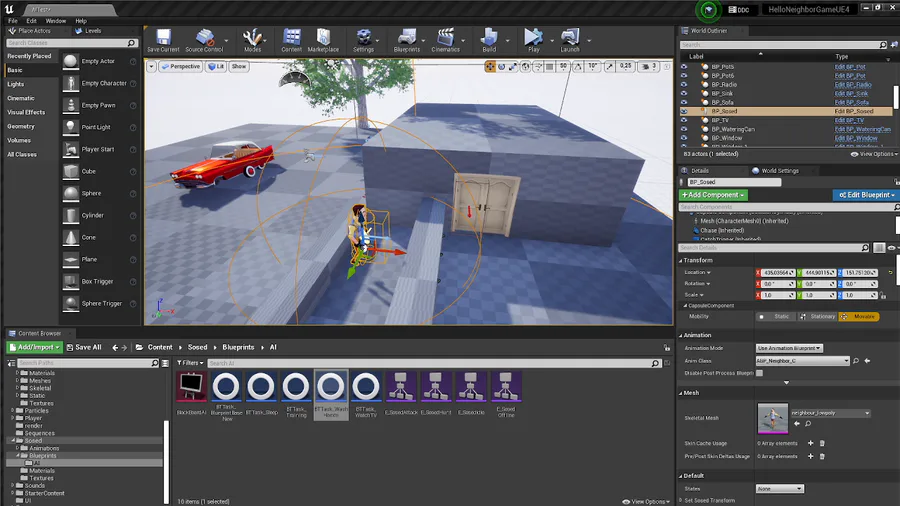Screen dimensions: 900x506
Task: Open the Animation Mode dropdown
Action: pos(789,348)
